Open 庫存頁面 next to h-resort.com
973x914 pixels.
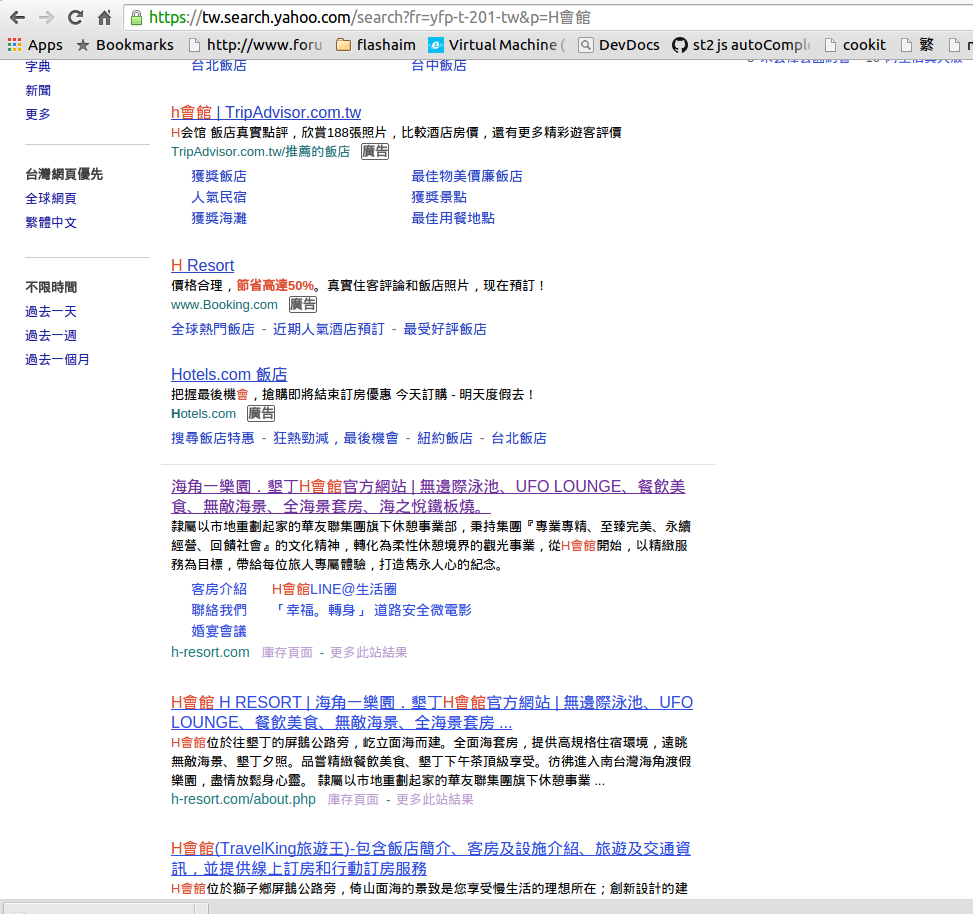pyautogui.click(x=287, y=653)
